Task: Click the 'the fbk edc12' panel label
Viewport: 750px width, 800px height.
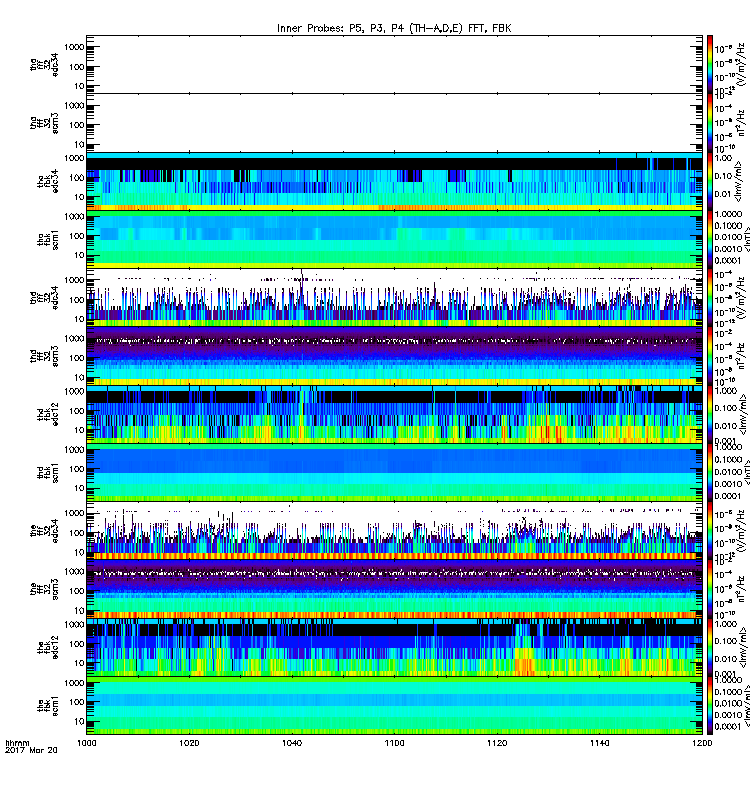Action: coord(47,648)
